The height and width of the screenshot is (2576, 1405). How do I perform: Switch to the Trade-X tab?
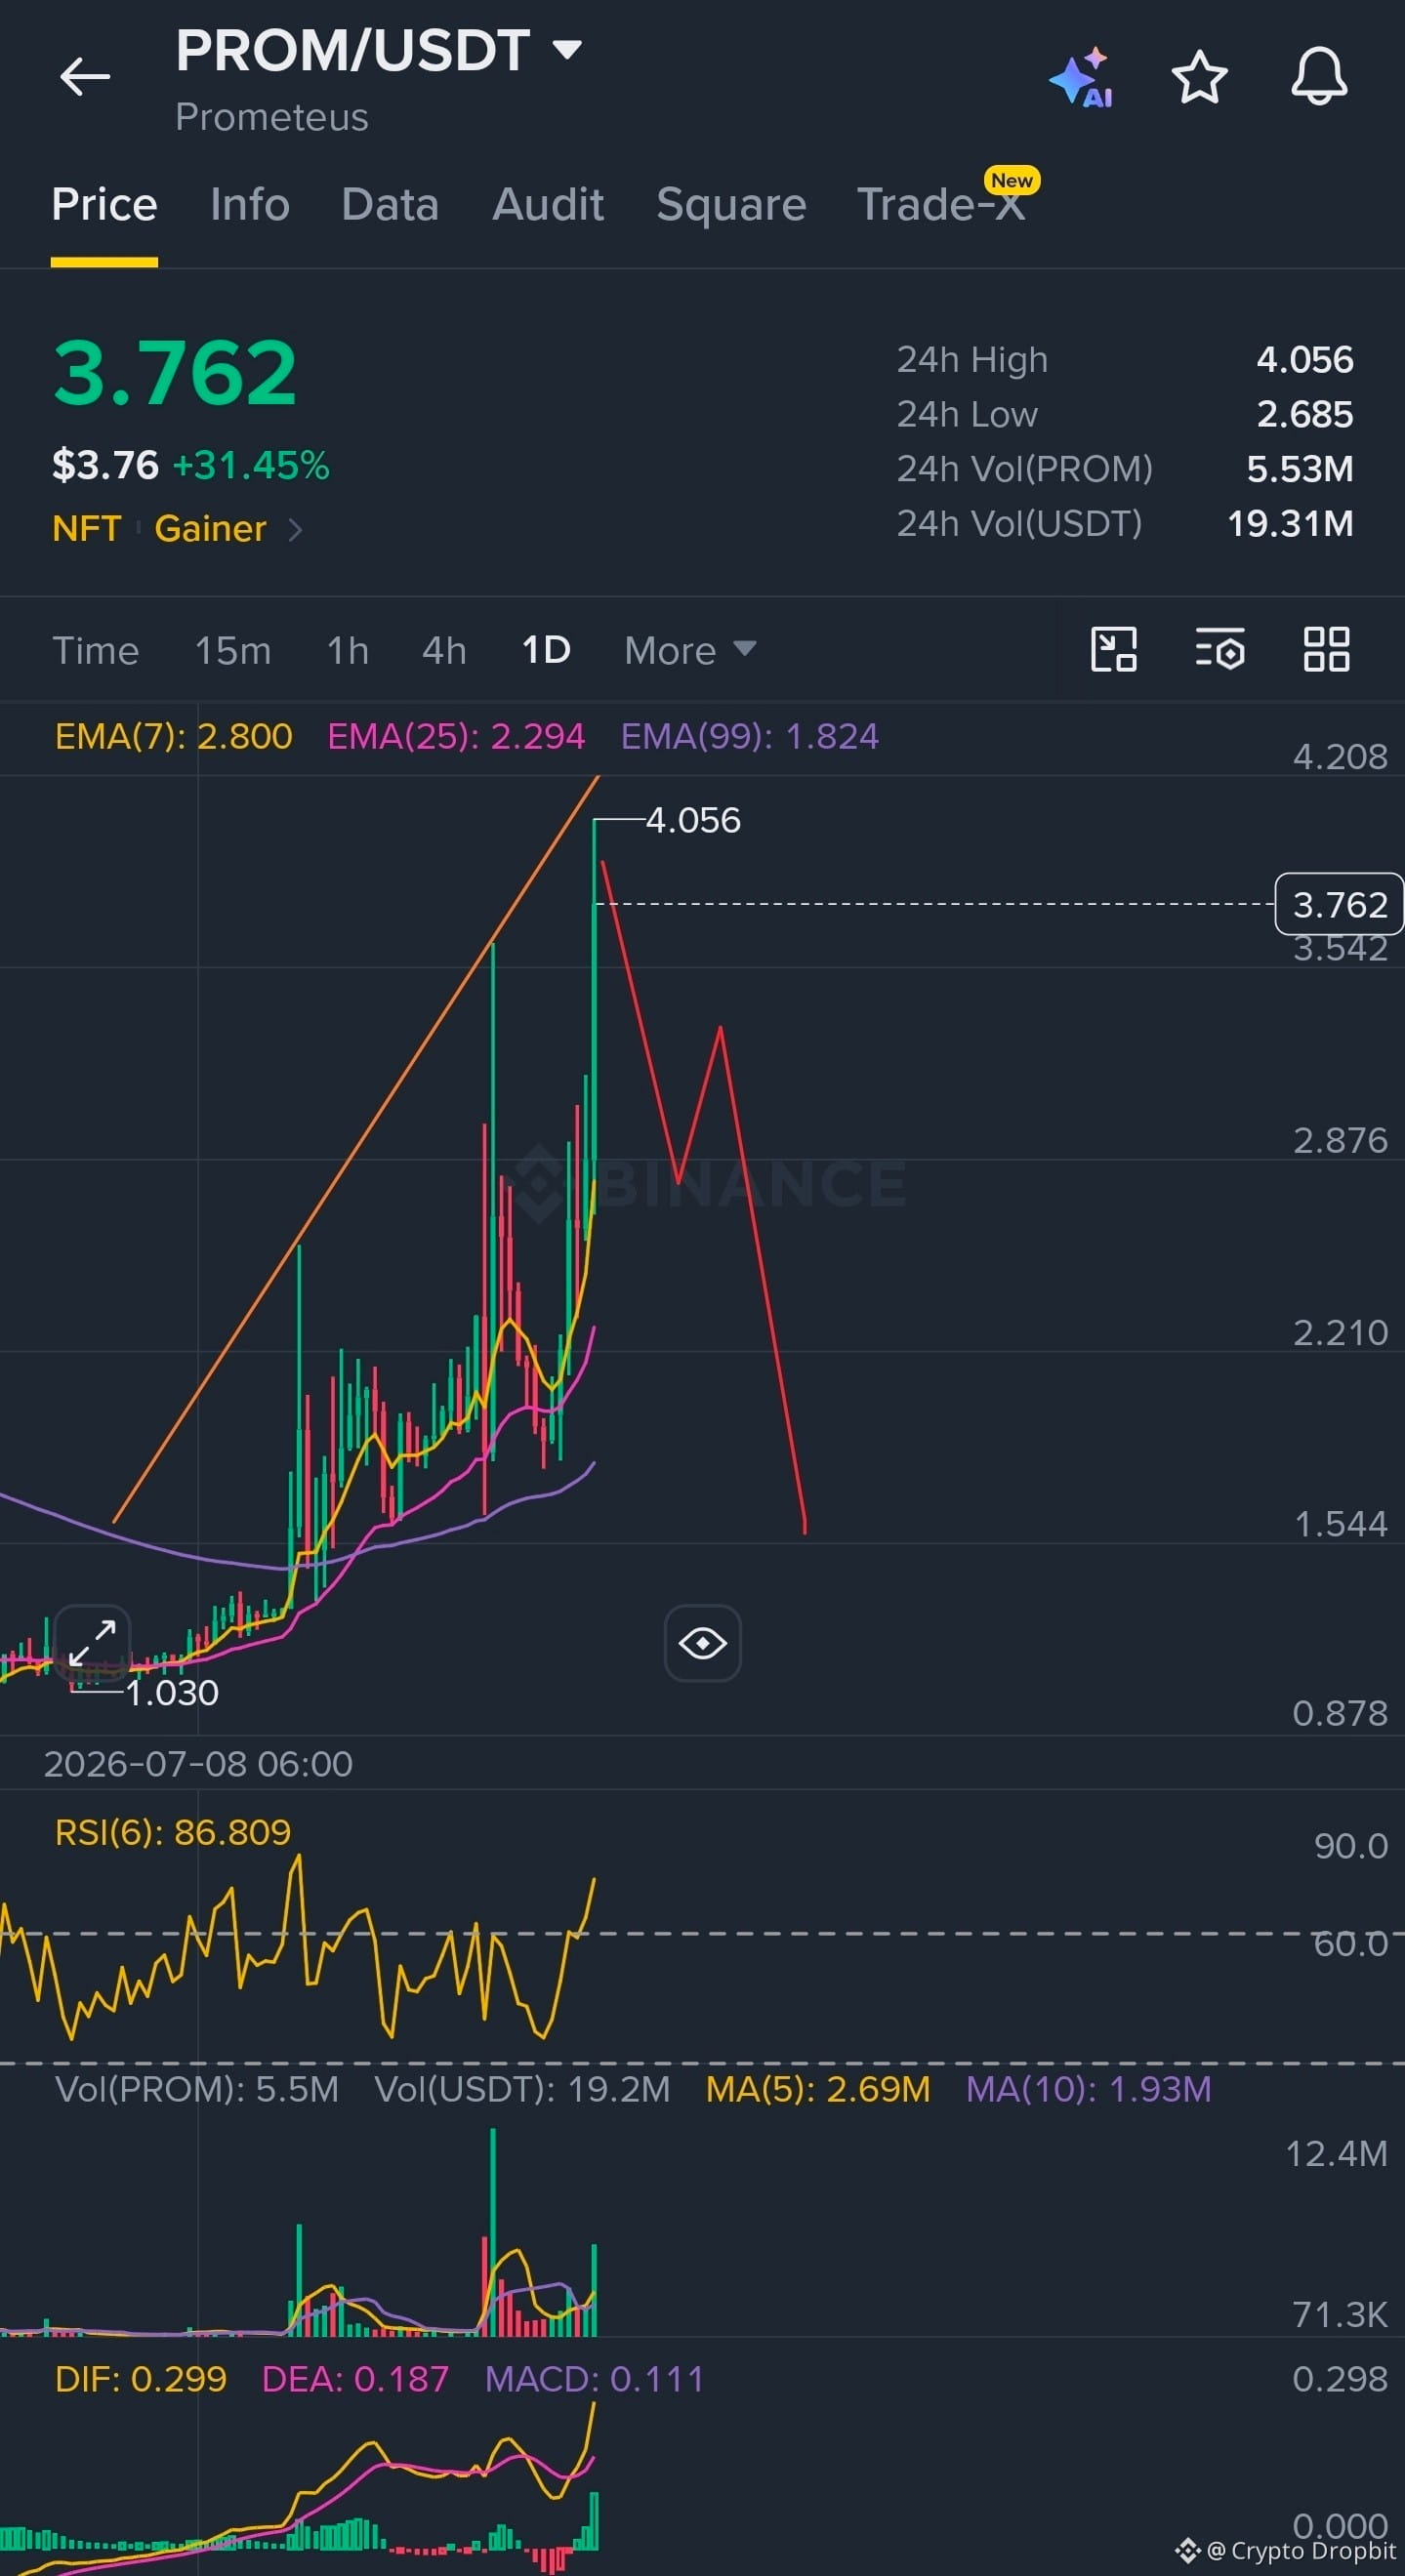tap(942, 205)
